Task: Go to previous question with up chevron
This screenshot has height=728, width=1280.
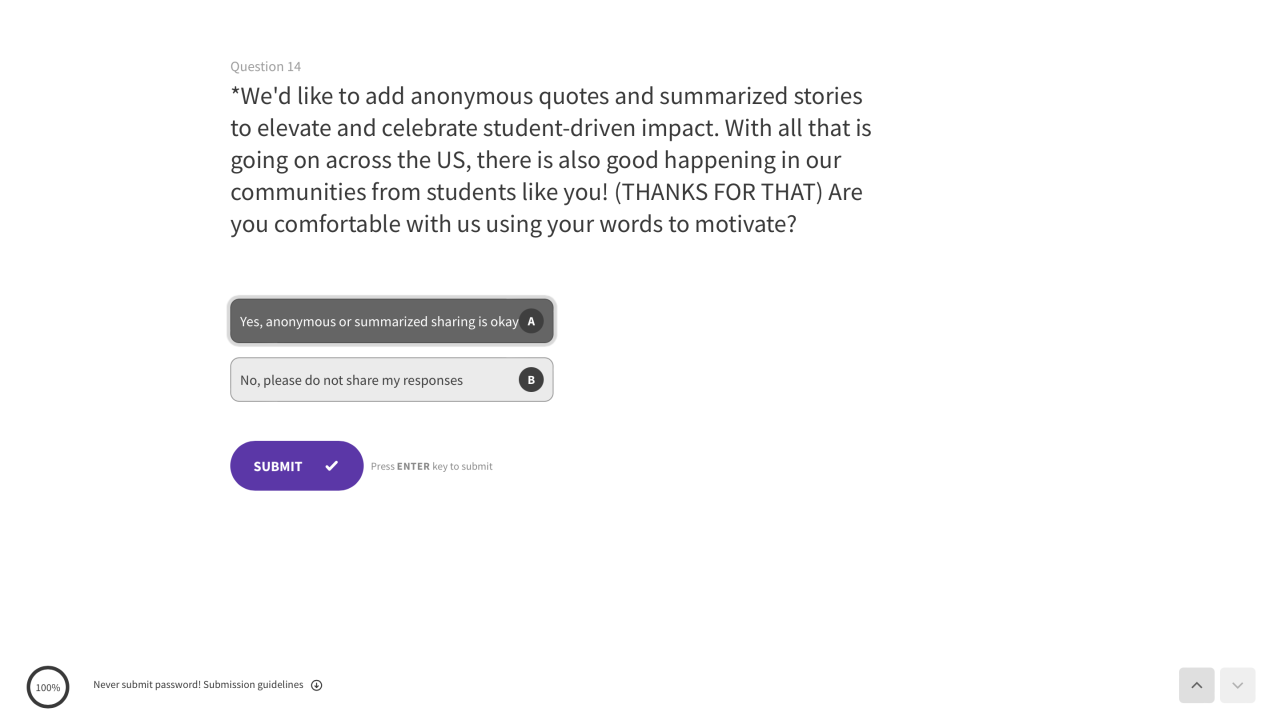Action: click(1196, 685)
